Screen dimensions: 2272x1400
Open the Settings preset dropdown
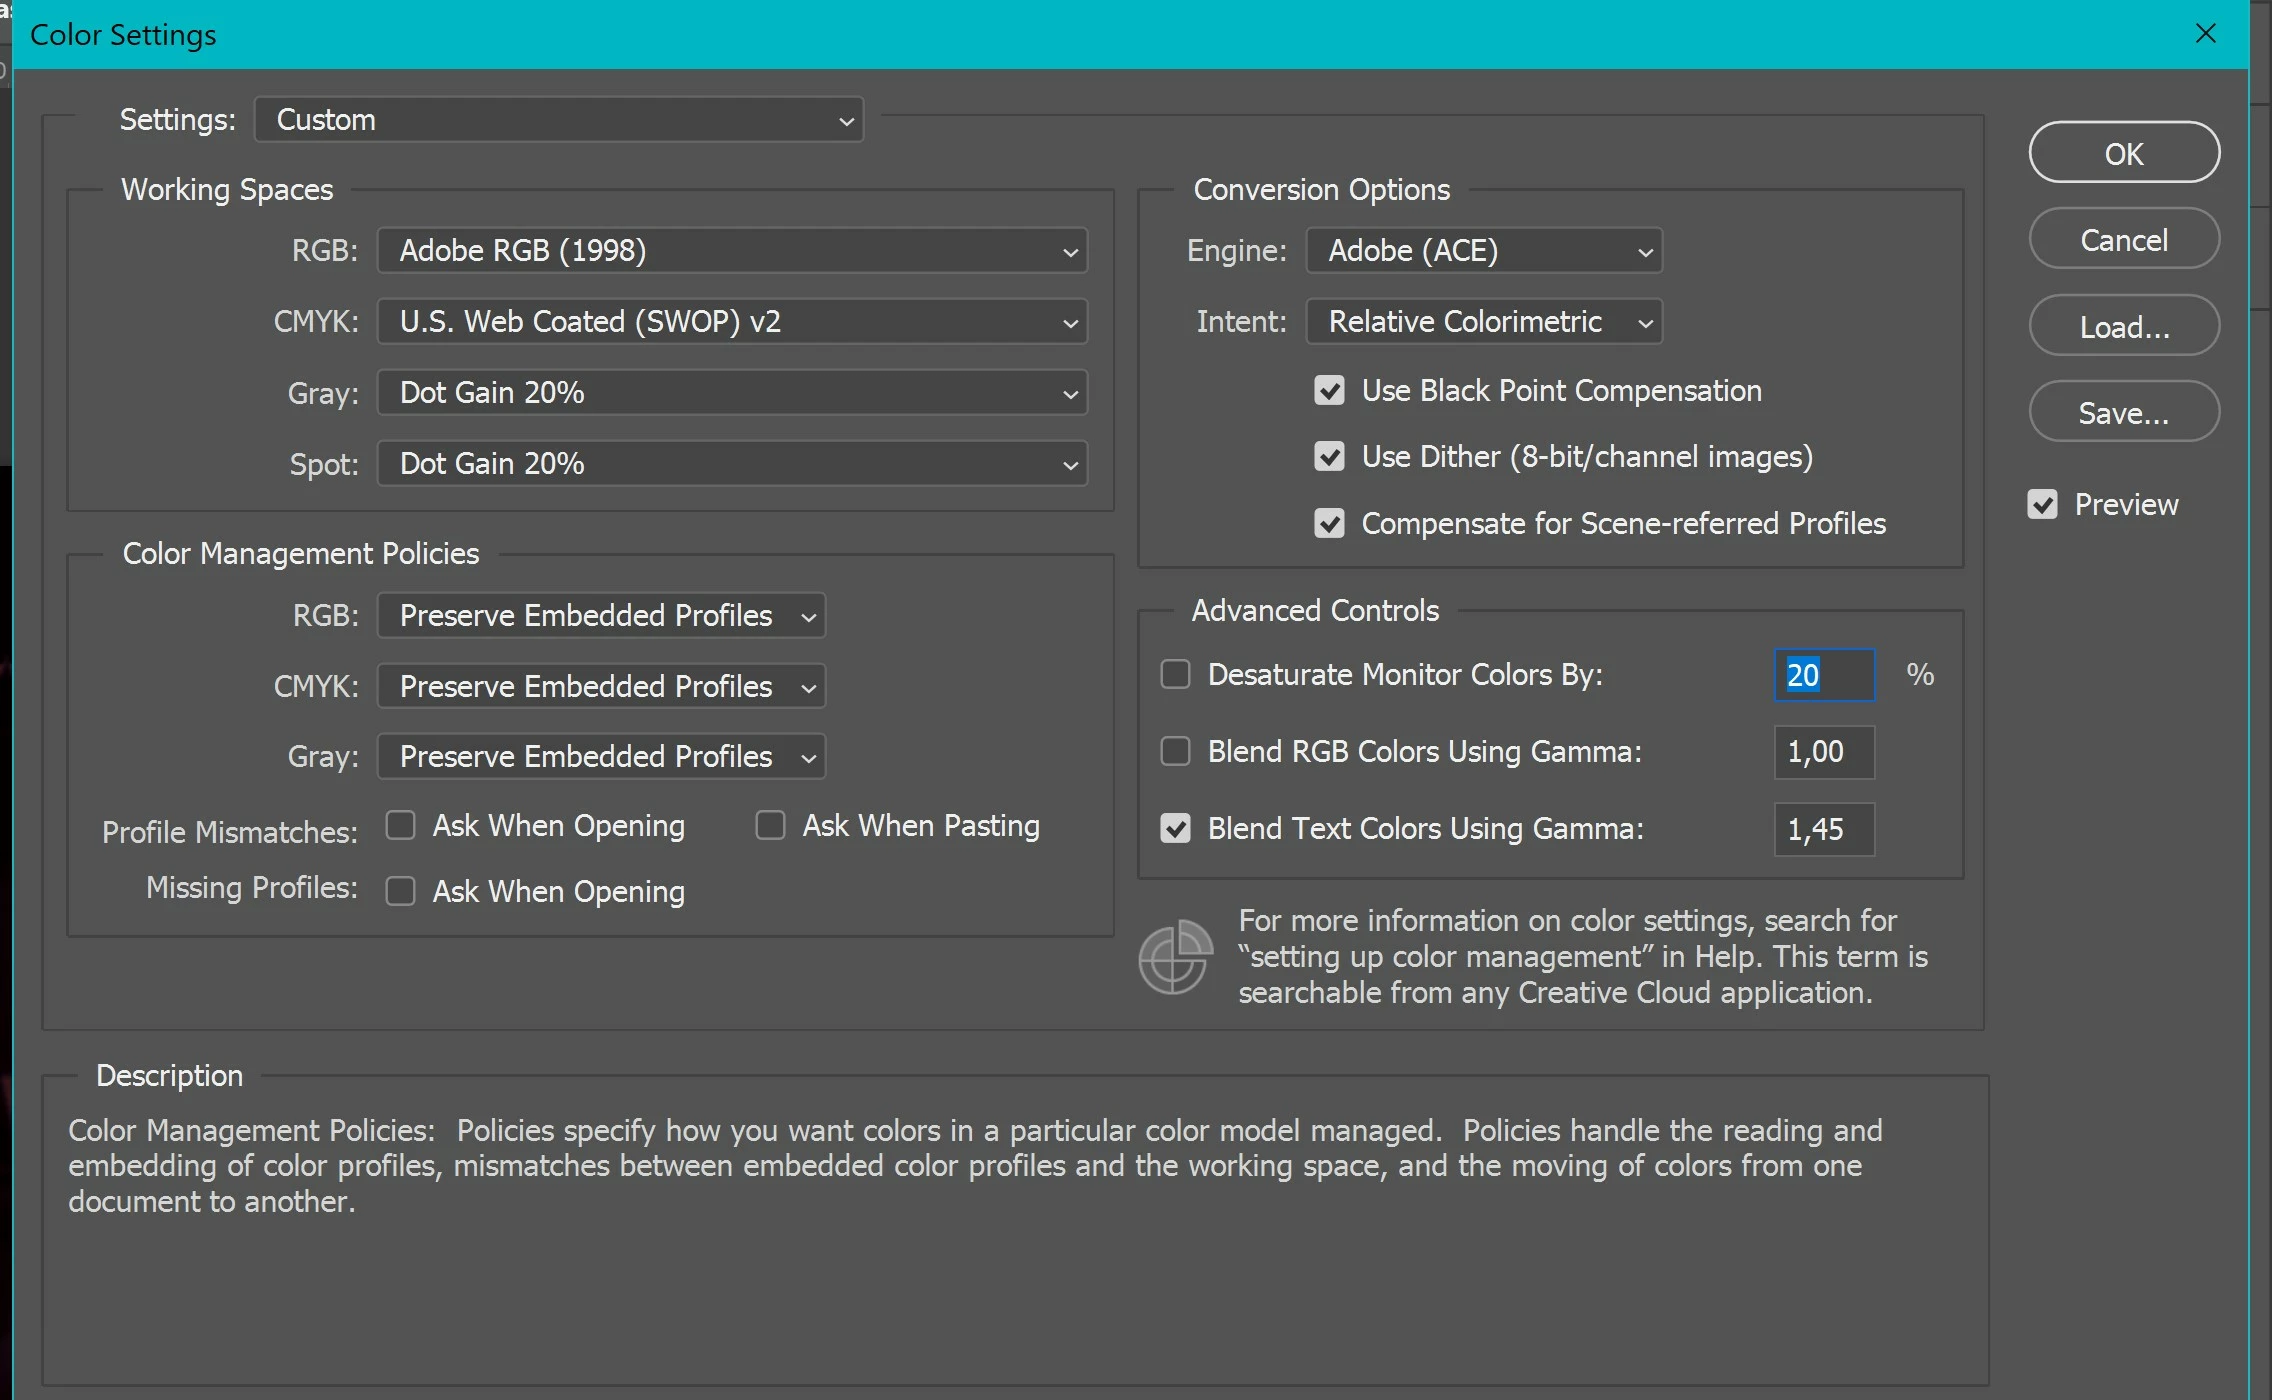(558, 120)
